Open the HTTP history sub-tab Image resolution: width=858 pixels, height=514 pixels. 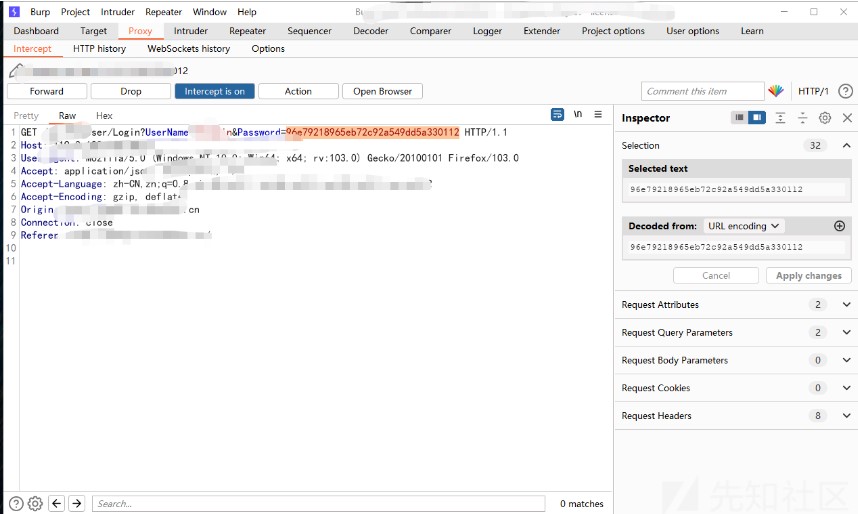click(x=100, y=49)
